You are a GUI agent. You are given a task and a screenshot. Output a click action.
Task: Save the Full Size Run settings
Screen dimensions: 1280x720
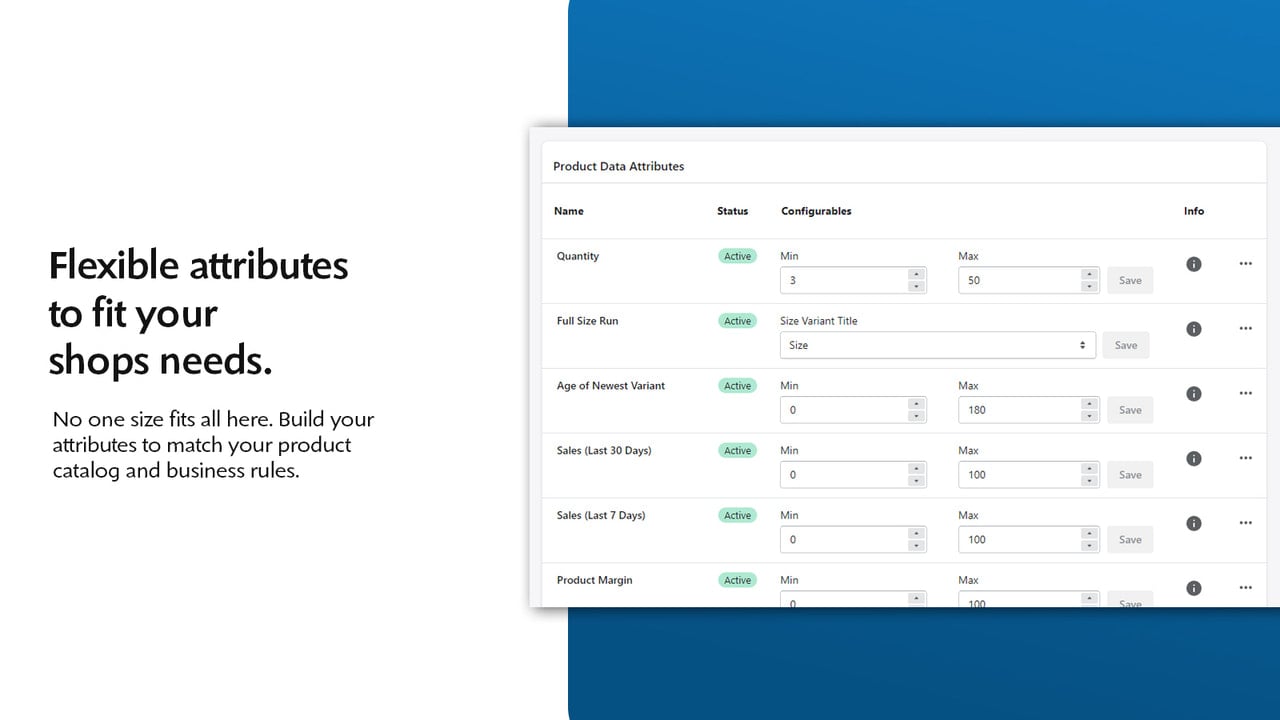pyautogui.click(x=1126, y=346)
